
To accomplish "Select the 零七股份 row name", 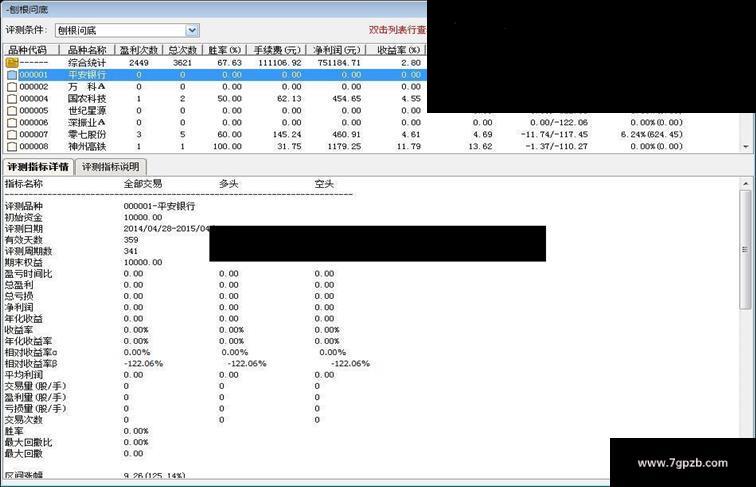I will (x=87, y=135).
